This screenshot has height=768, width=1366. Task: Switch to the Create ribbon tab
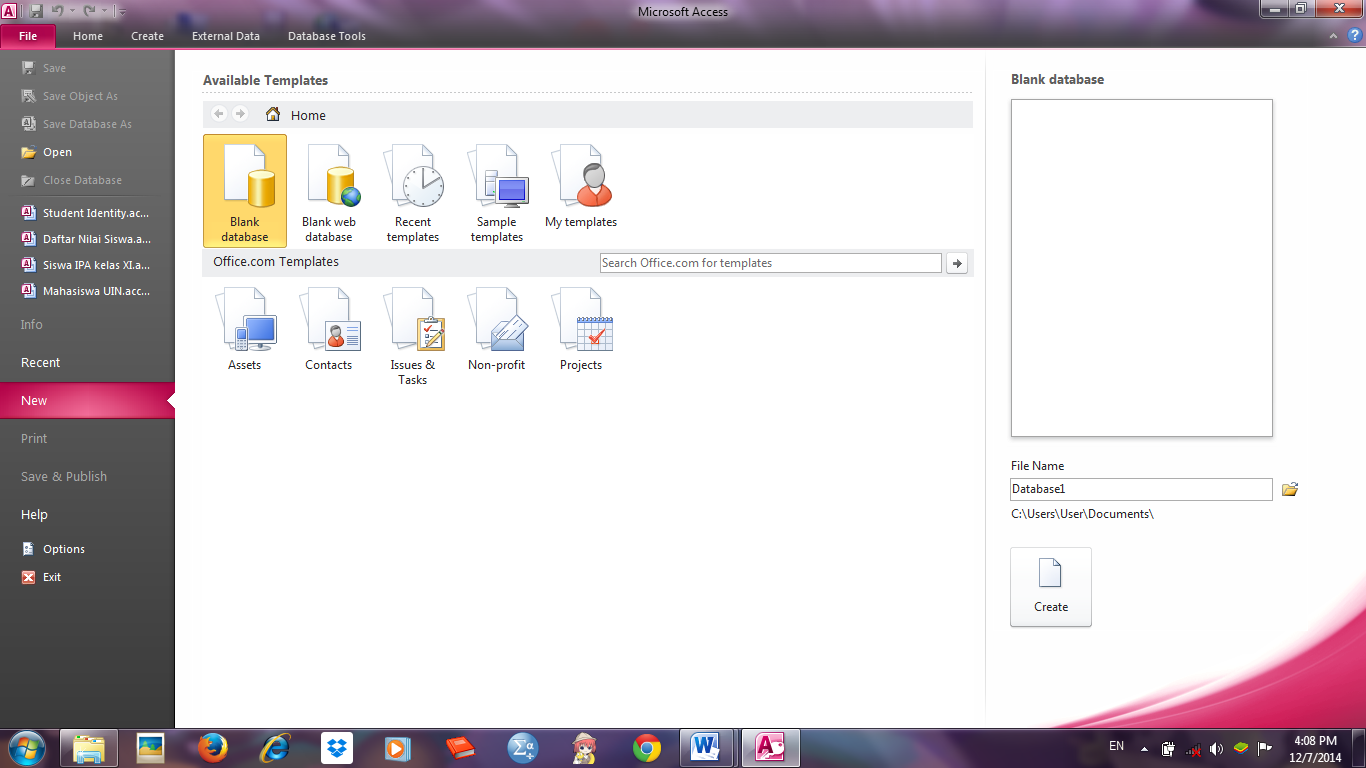pos(147,36)
